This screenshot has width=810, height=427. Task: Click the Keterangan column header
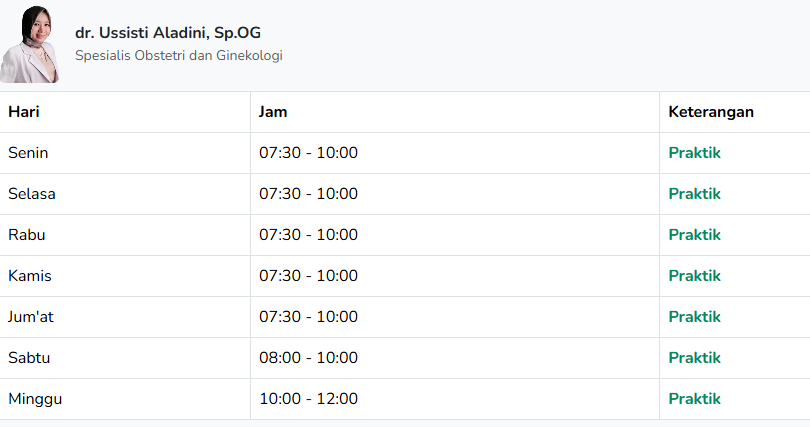(x=710, y=112)
